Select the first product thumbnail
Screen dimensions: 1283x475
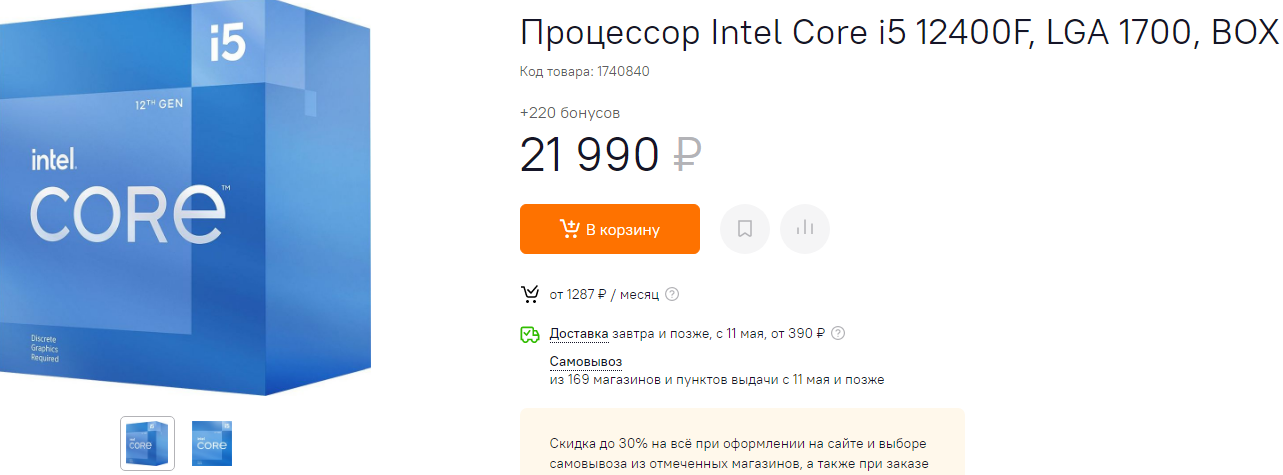(148, 443)
